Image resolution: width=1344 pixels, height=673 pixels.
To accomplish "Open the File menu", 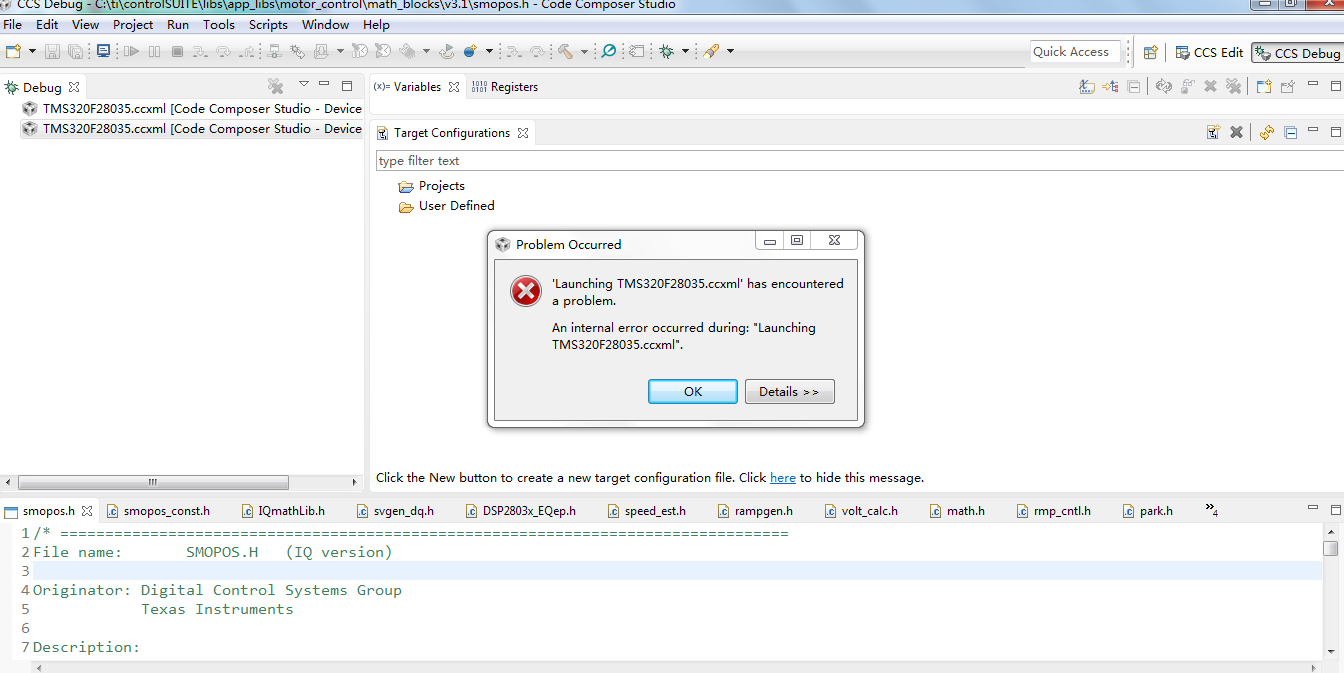I will tap(12, 24).
